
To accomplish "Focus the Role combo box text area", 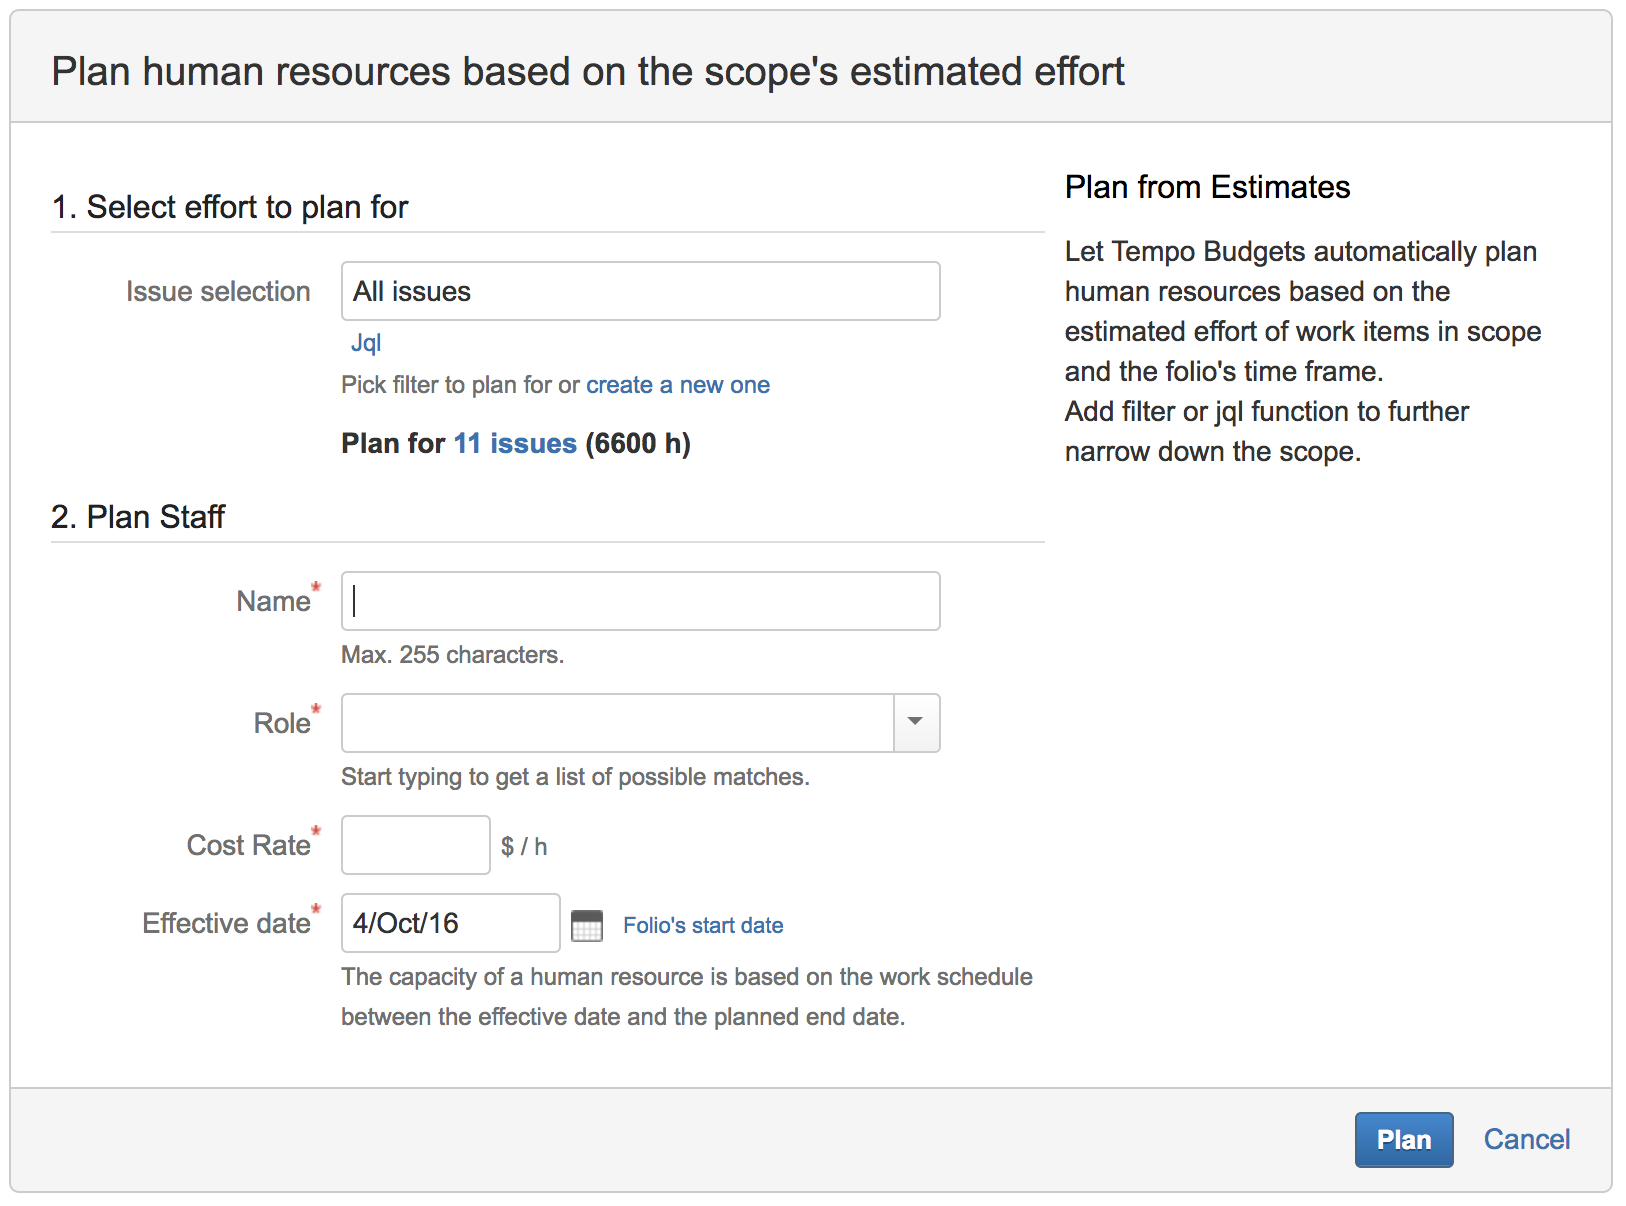I will 617,722.
